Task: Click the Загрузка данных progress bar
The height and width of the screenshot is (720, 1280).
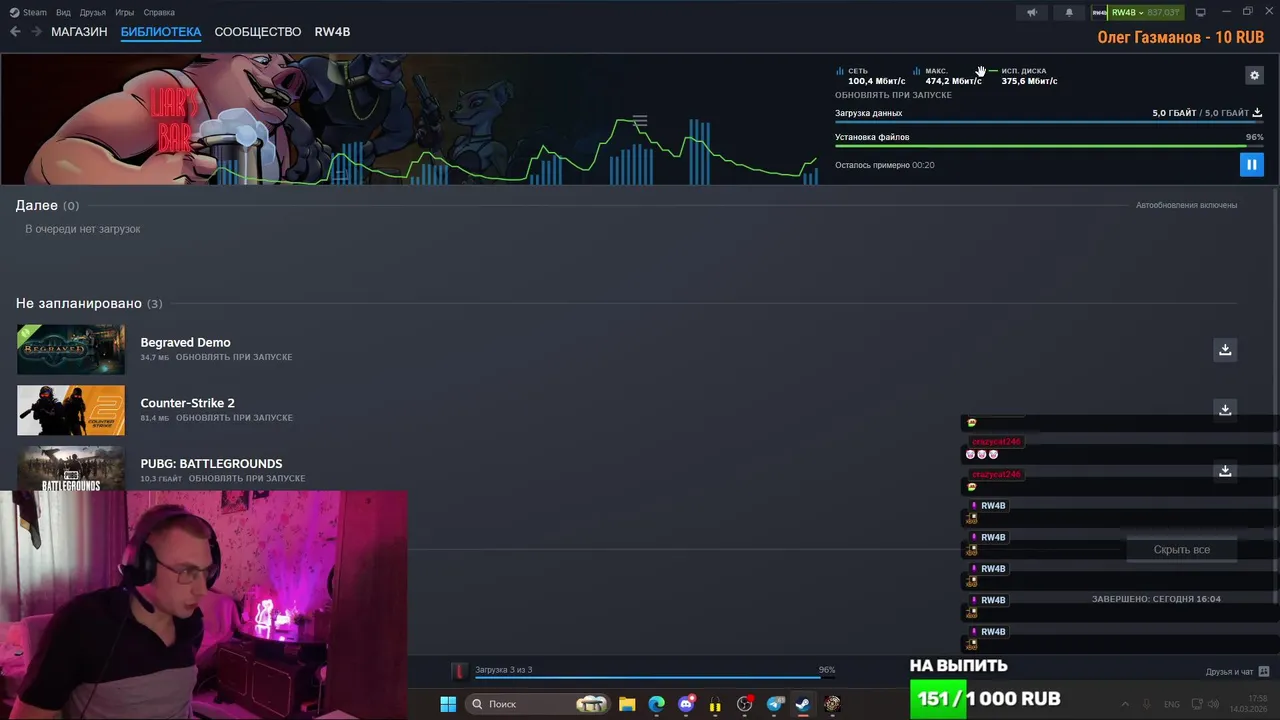Action: tap(1049, 122)
